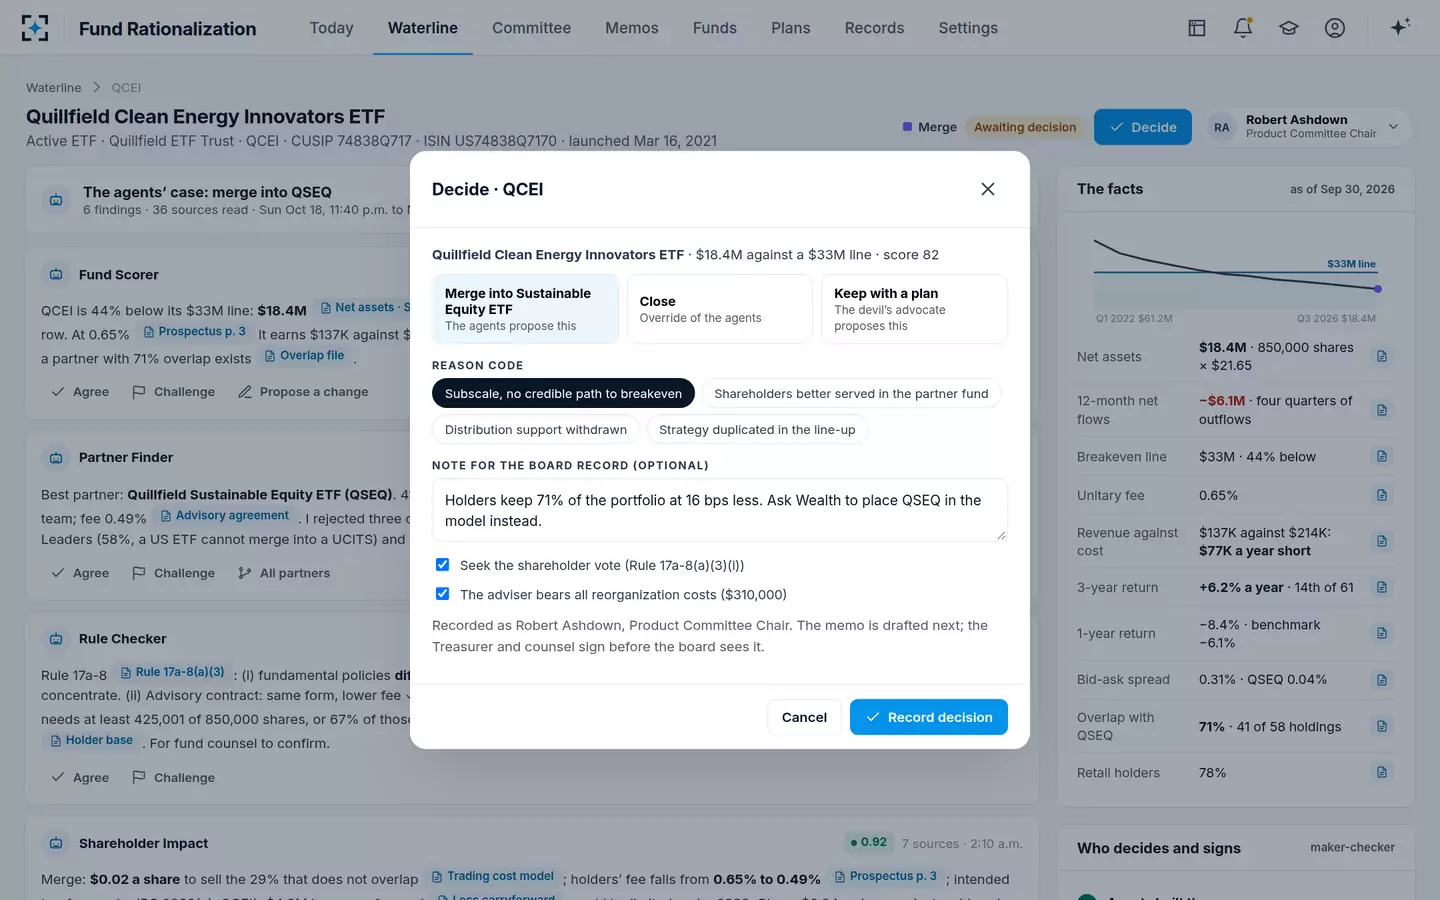1440x900 pixels.
Task: Click the Record decision button
Action: click(929, 717)
